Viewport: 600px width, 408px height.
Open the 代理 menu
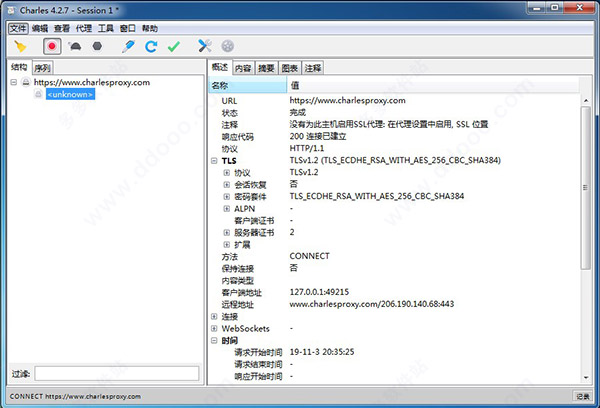83,28
